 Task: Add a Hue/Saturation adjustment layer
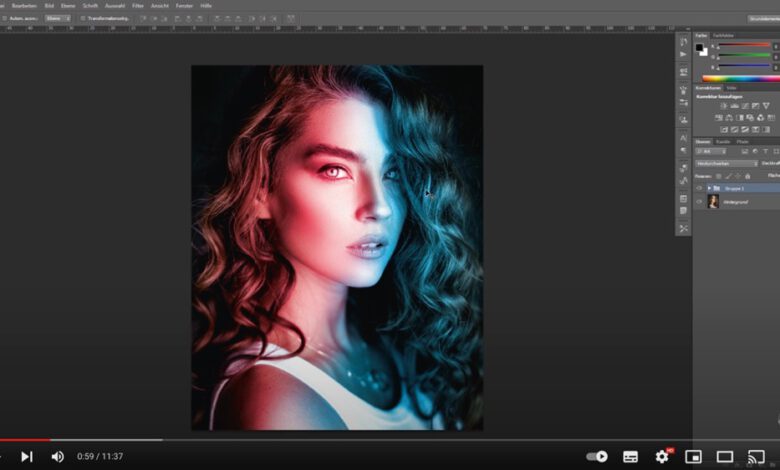click(x=718, y=118)
